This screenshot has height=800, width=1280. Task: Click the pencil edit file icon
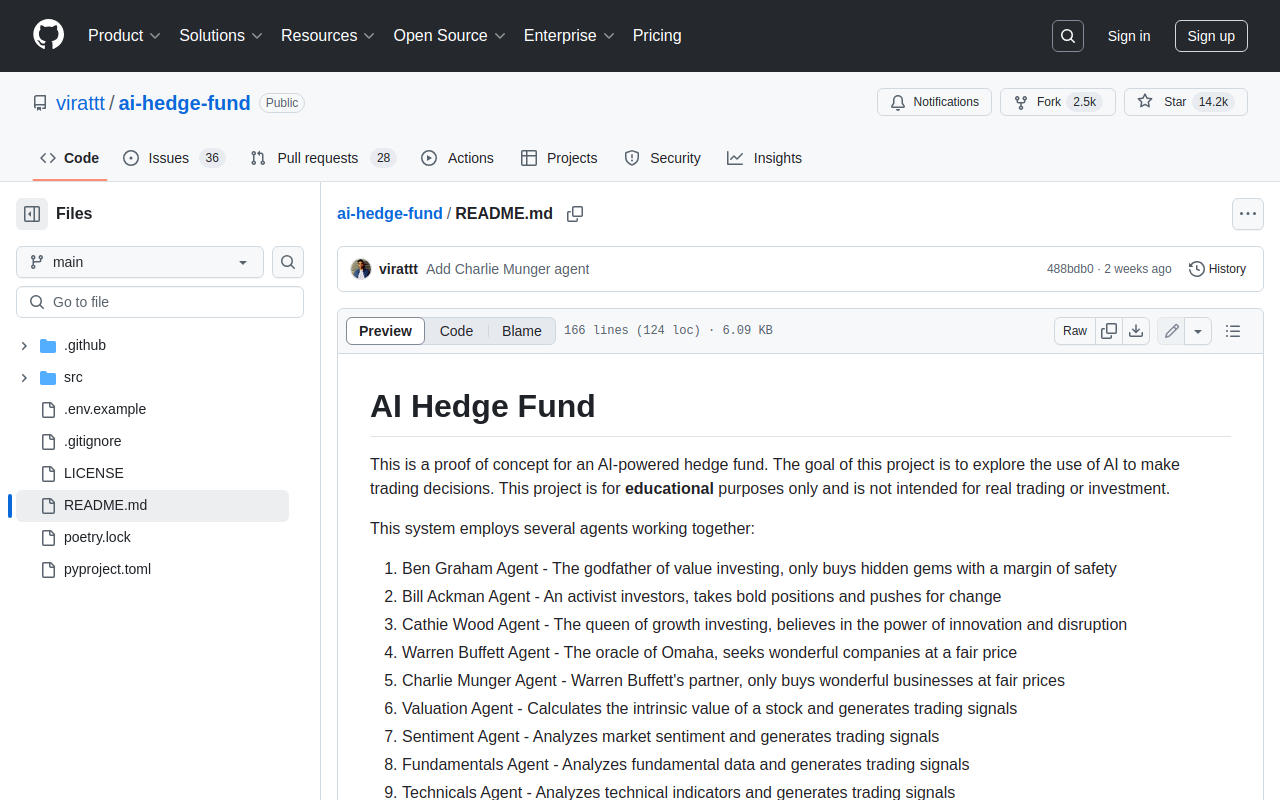pos(1172,331)
